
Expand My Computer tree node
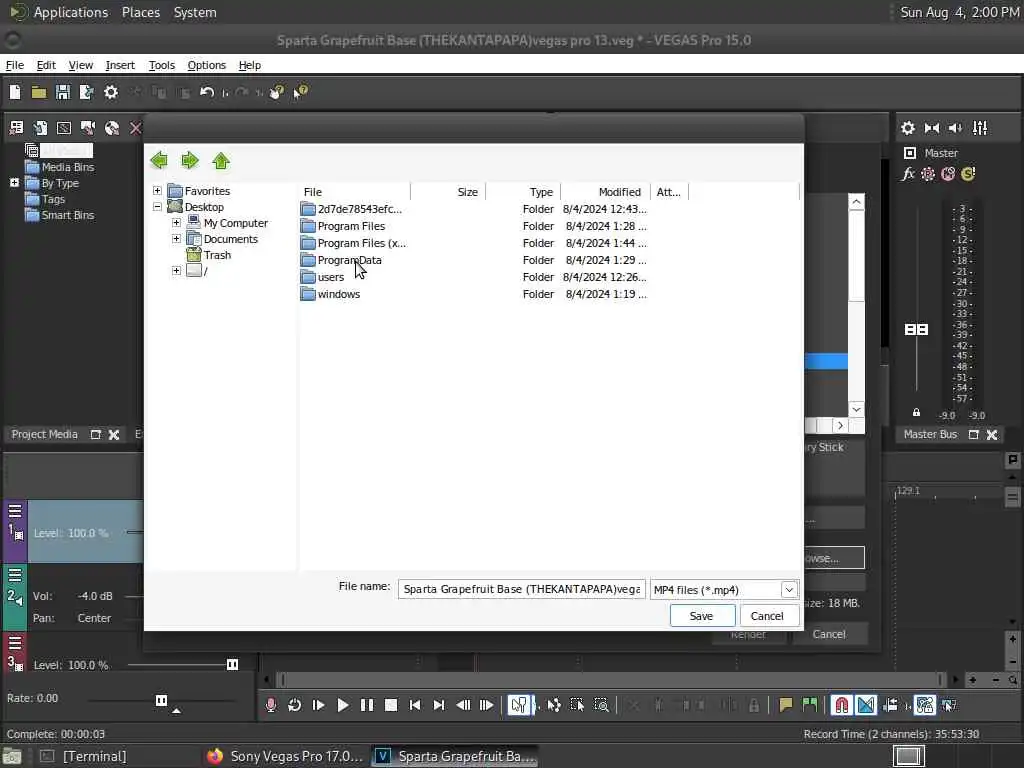pos(176,223)
